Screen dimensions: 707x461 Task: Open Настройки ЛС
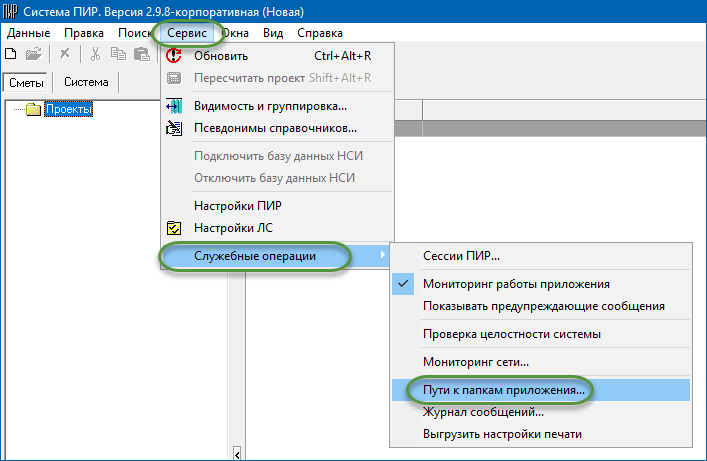pos(277,228)
